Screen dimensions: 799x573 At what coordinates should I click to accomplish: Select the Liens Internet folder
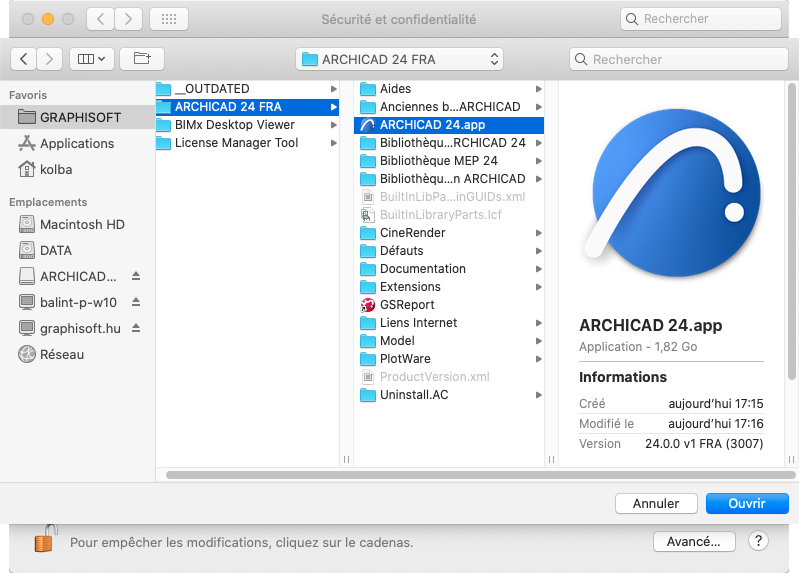click(x=449, y=323)
